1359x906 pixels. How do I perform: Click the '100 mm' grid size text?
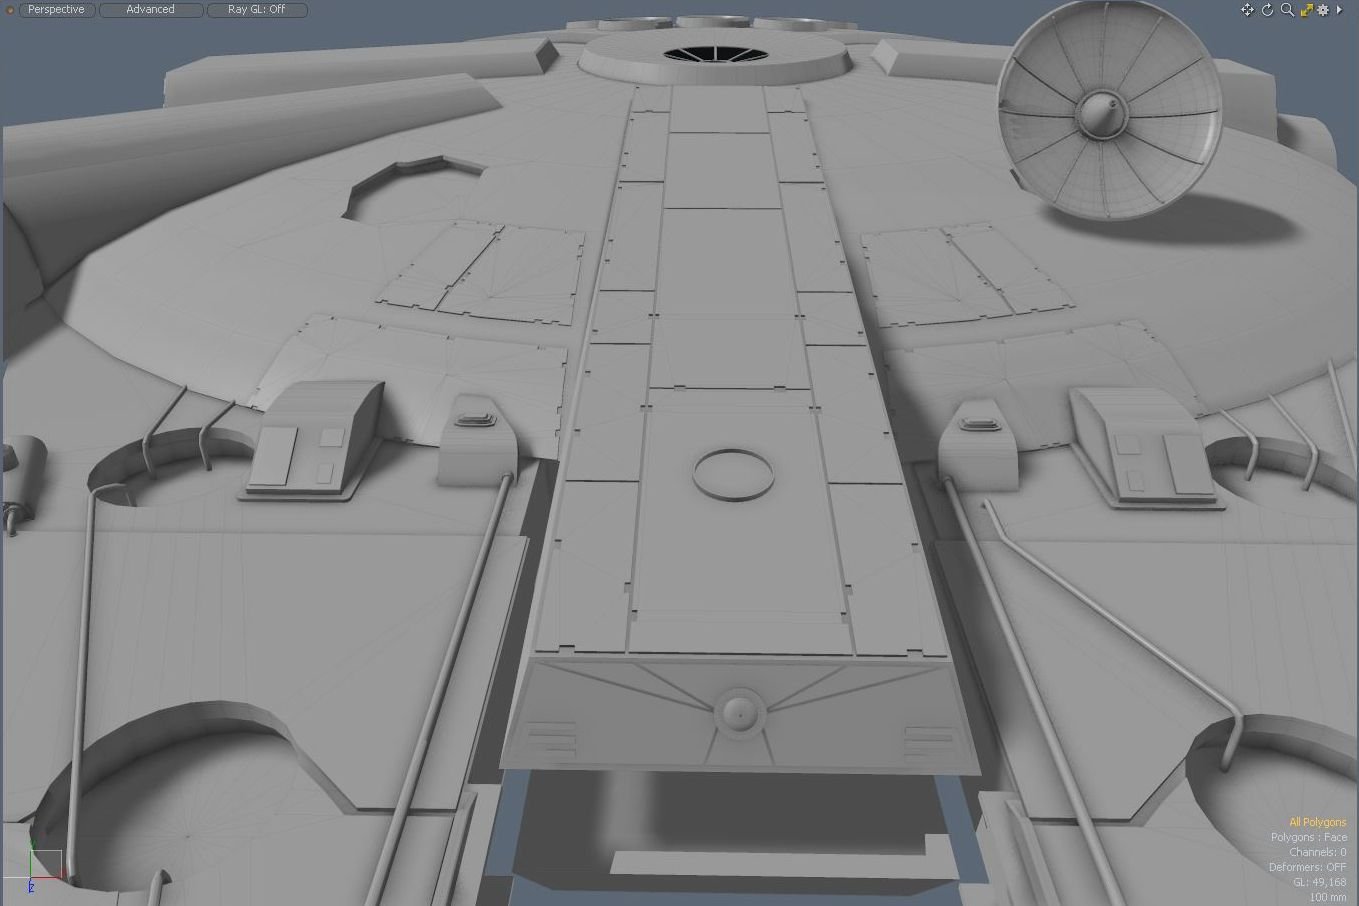click(x=1328, y=897)
